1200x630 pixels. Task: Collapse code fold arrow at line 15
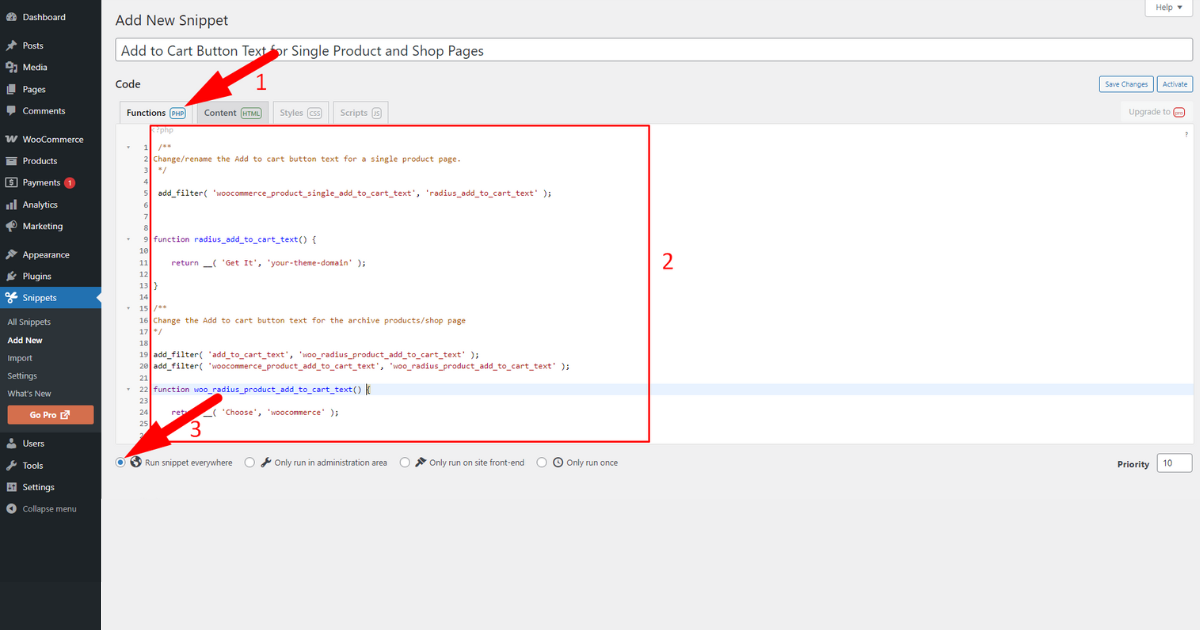tap(128, 309)
